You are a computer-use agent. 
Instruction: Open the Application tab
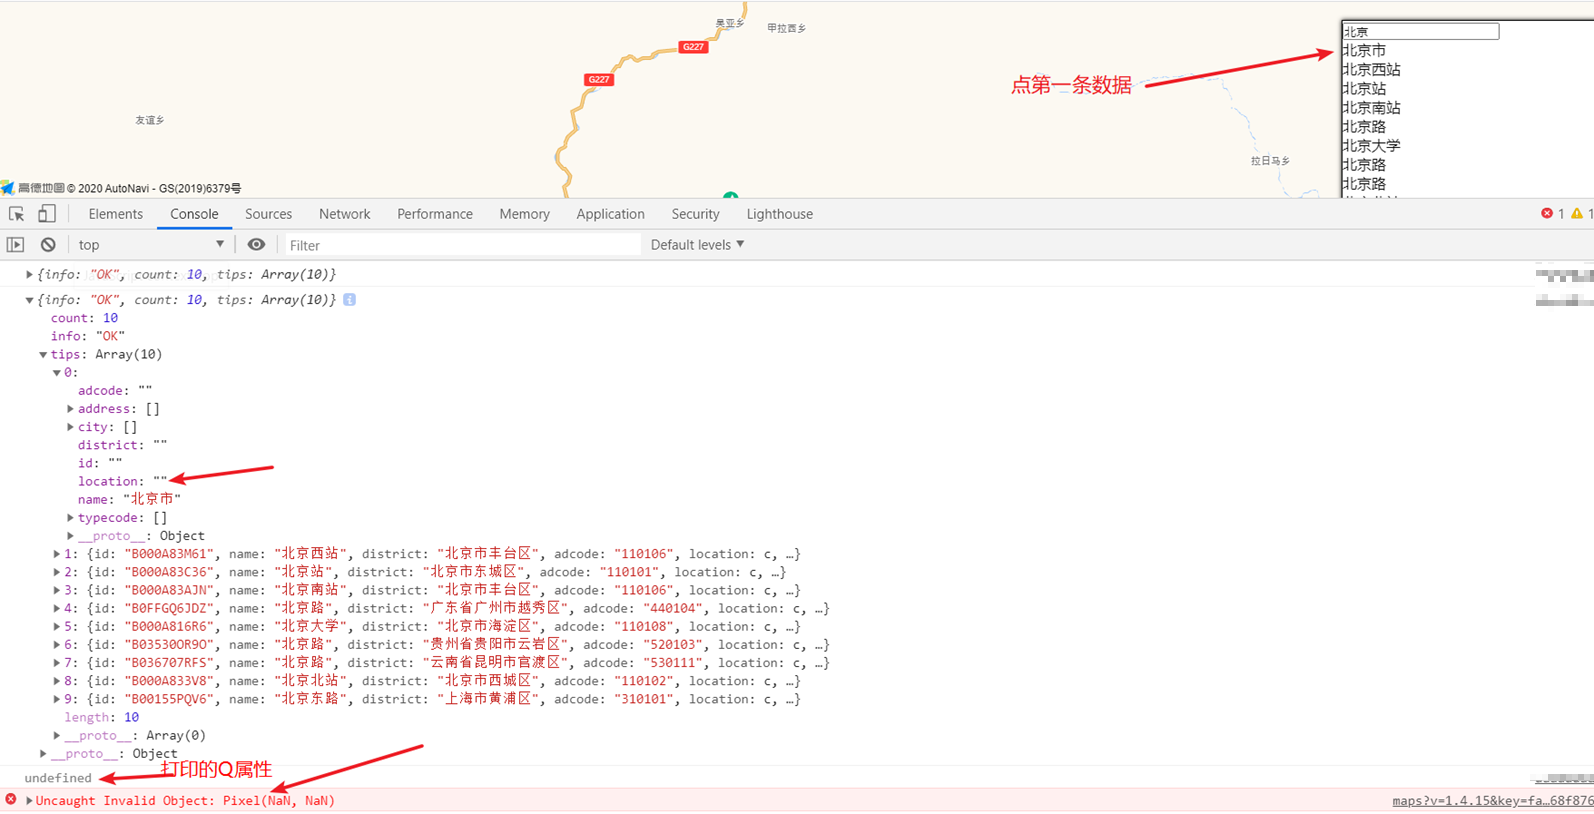pyautogui.click(x=610, y=214)
